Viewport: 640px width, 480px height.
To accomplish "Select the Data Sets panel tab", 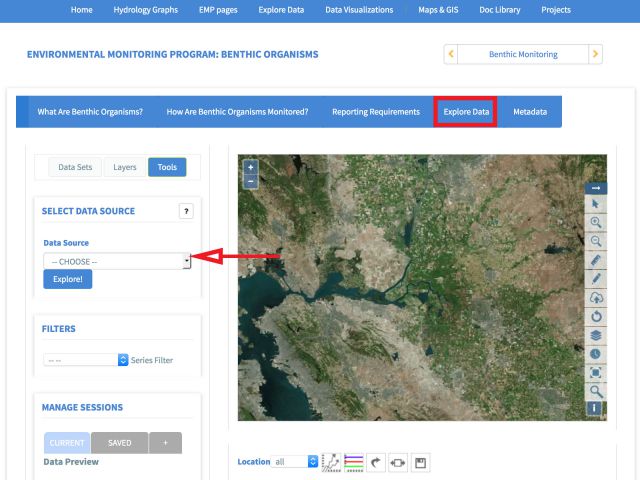I will 75,167.
